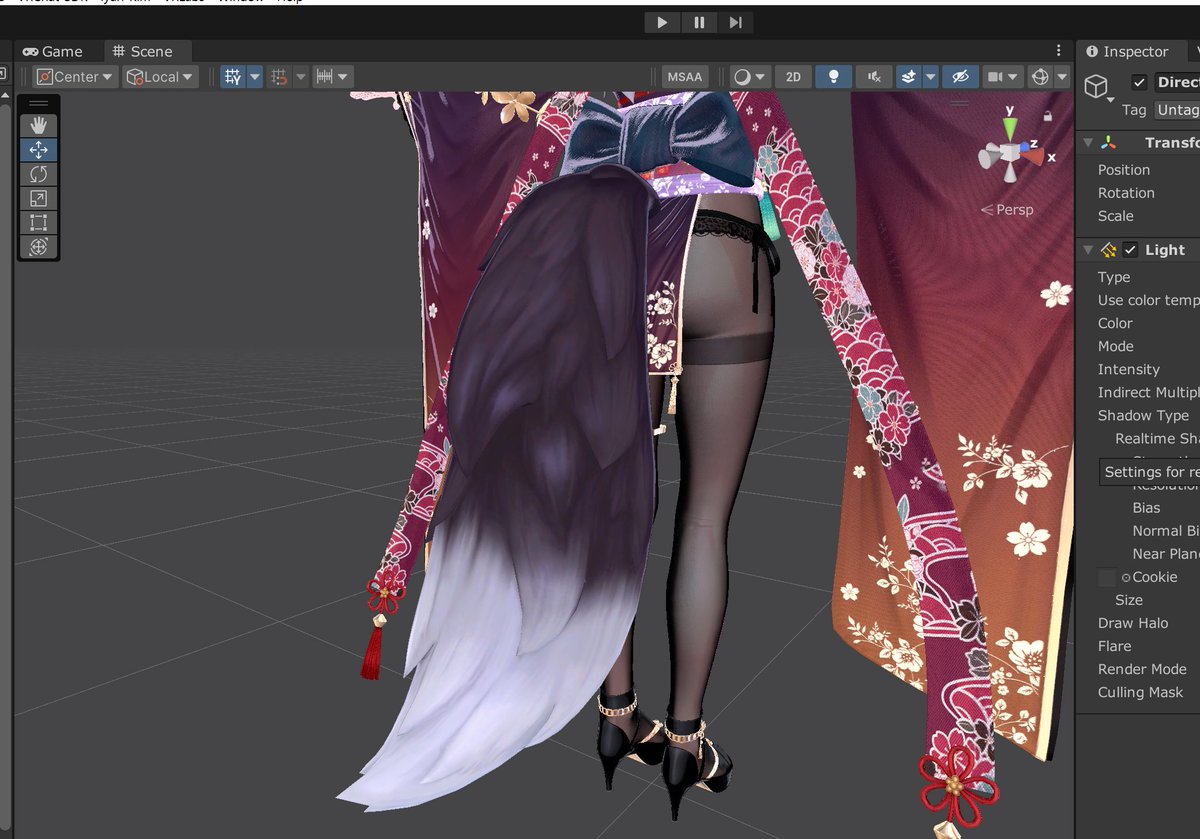Click the Position label

1124,170
